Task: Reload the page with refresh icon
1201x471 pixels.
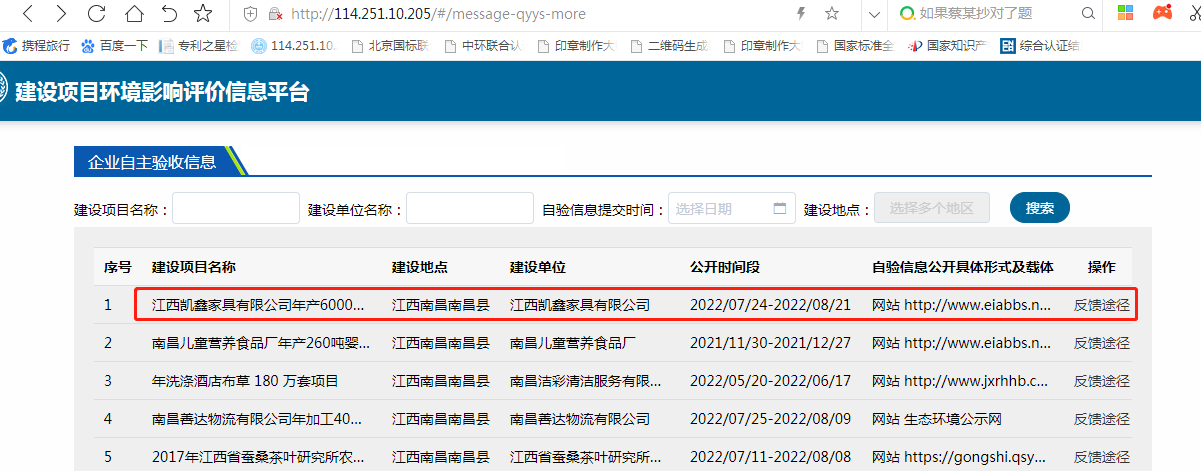Action: point(97,14)
